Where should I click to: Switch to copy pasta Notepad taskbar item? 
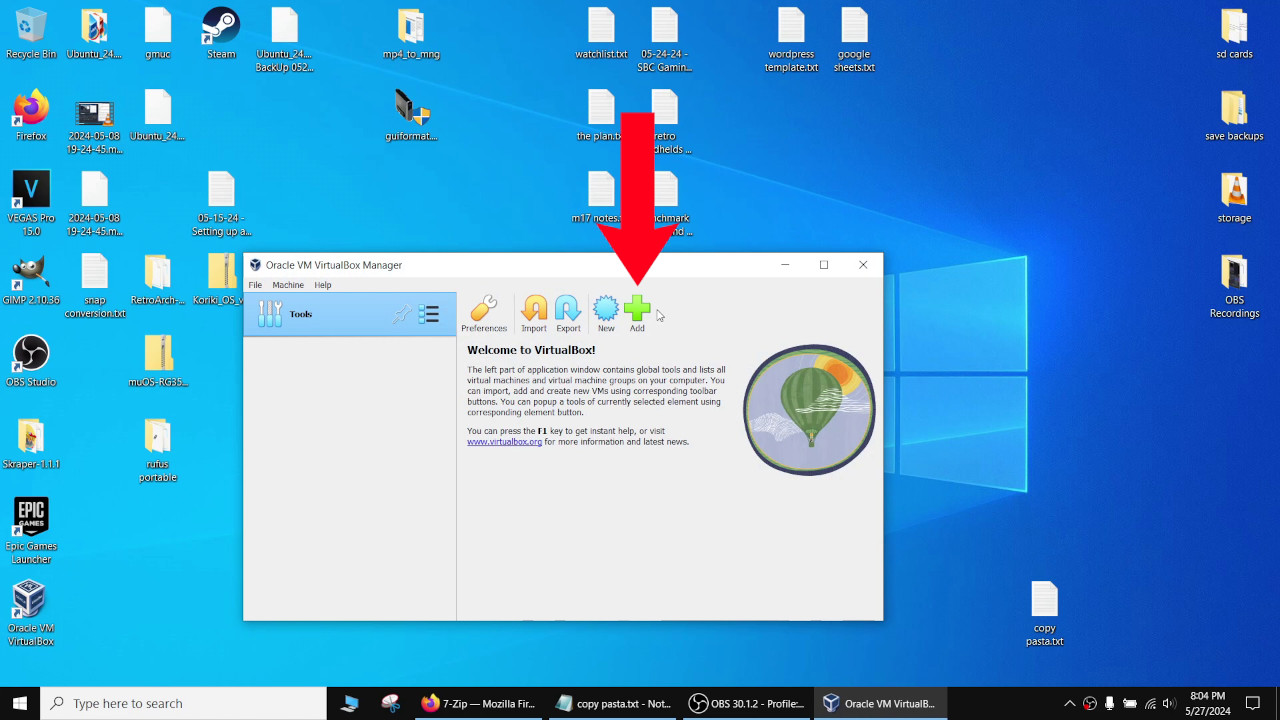coord(614,703)
